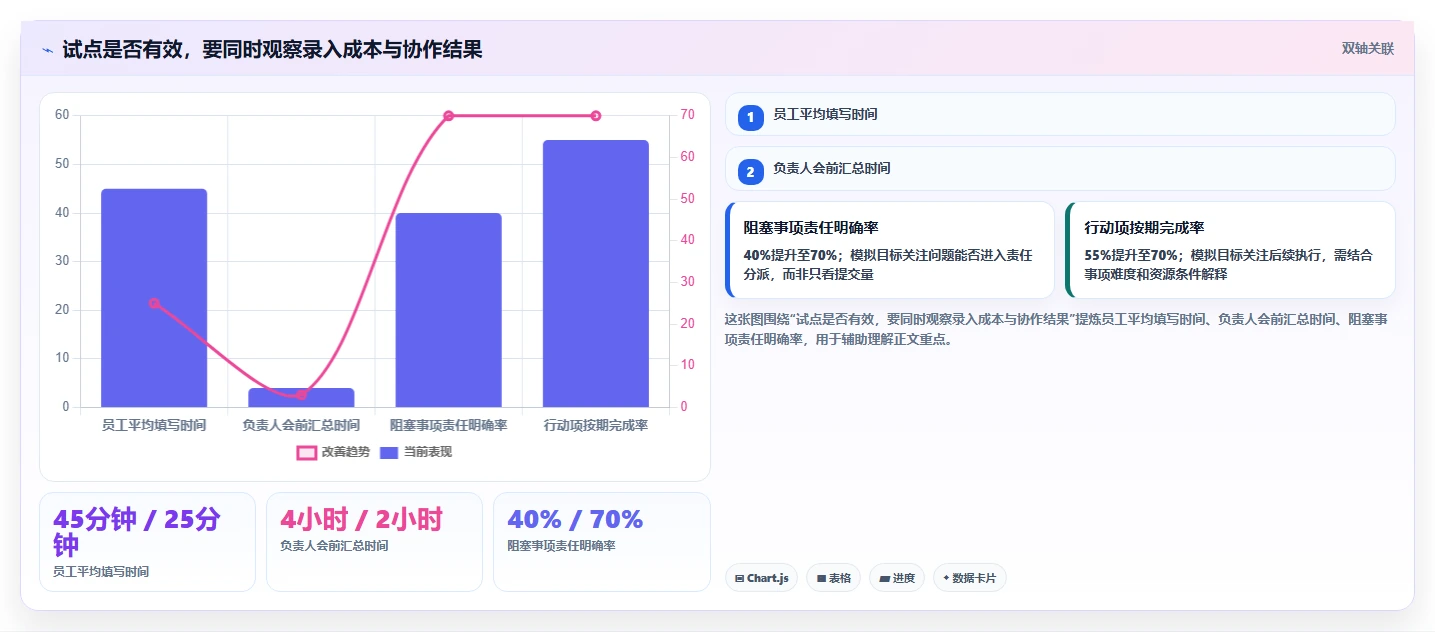Toggle the 改善趋势 legend entry

(333, 452)
